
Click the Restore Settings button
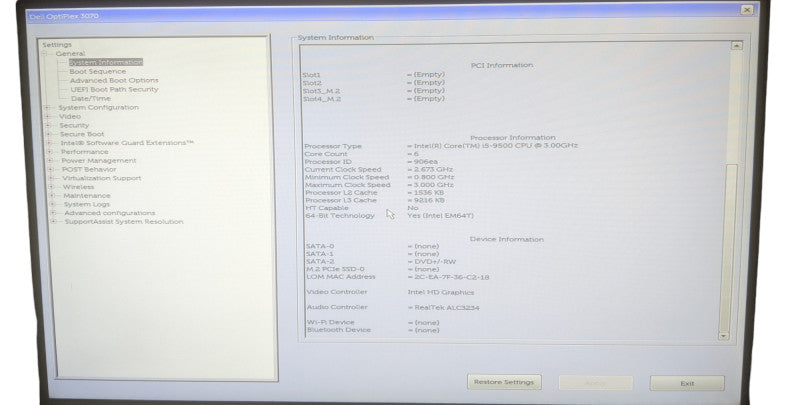click(504, 382)
